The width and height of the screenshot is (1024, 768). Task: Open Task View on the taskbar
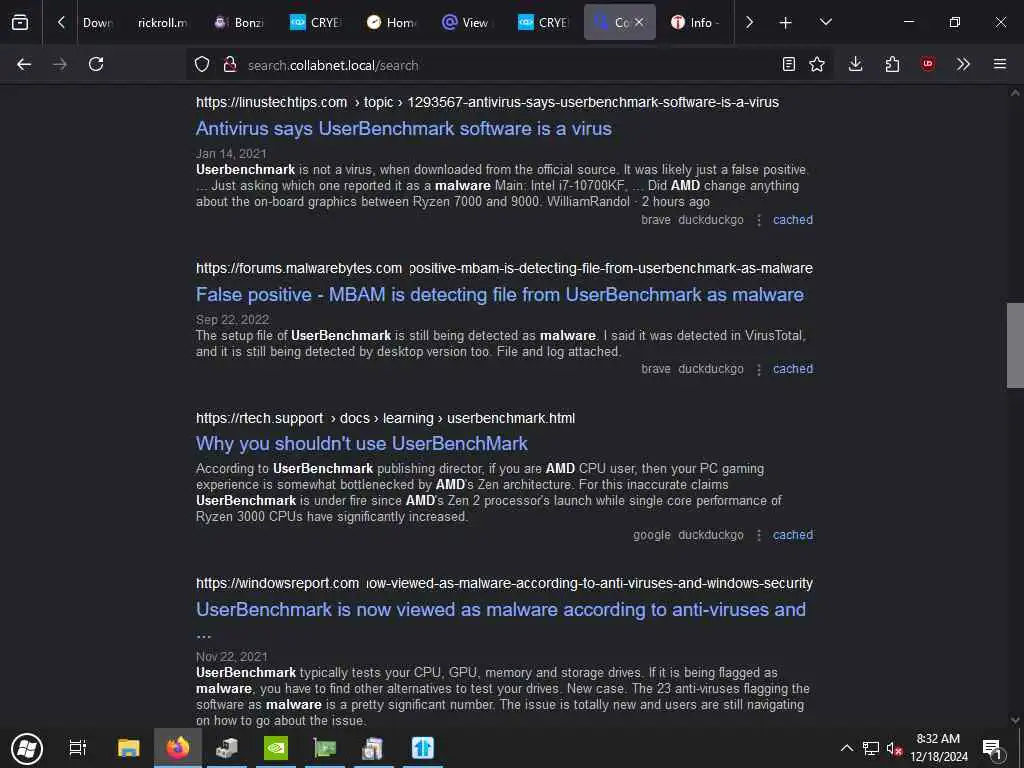coord(78,748)
